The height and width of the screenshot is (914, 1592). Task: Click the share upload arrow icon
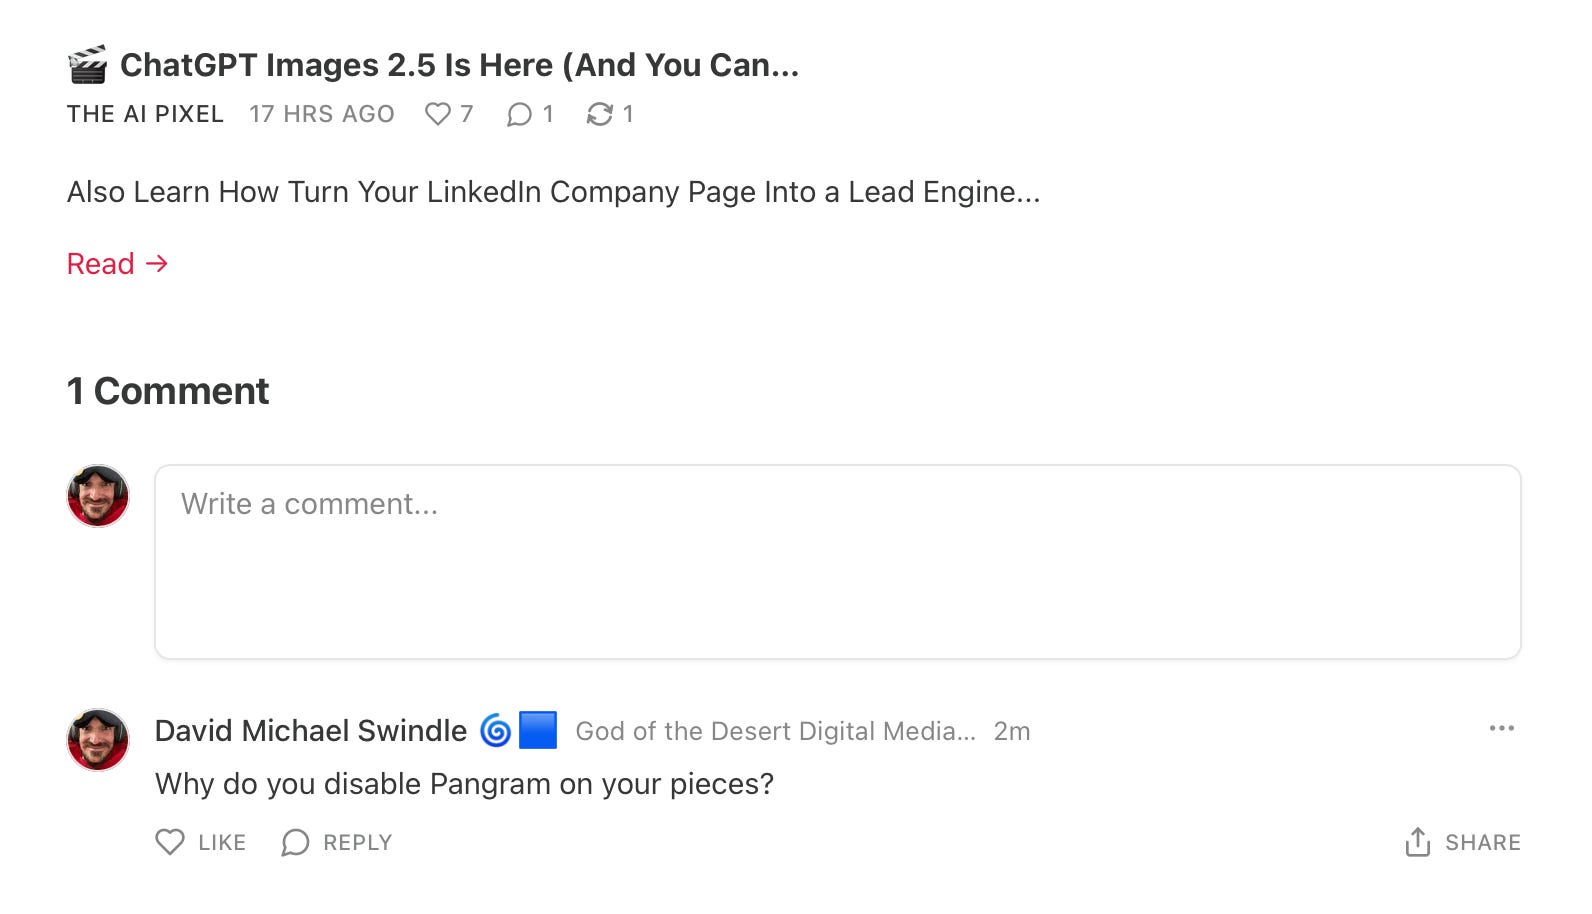tap(1417, 842)
